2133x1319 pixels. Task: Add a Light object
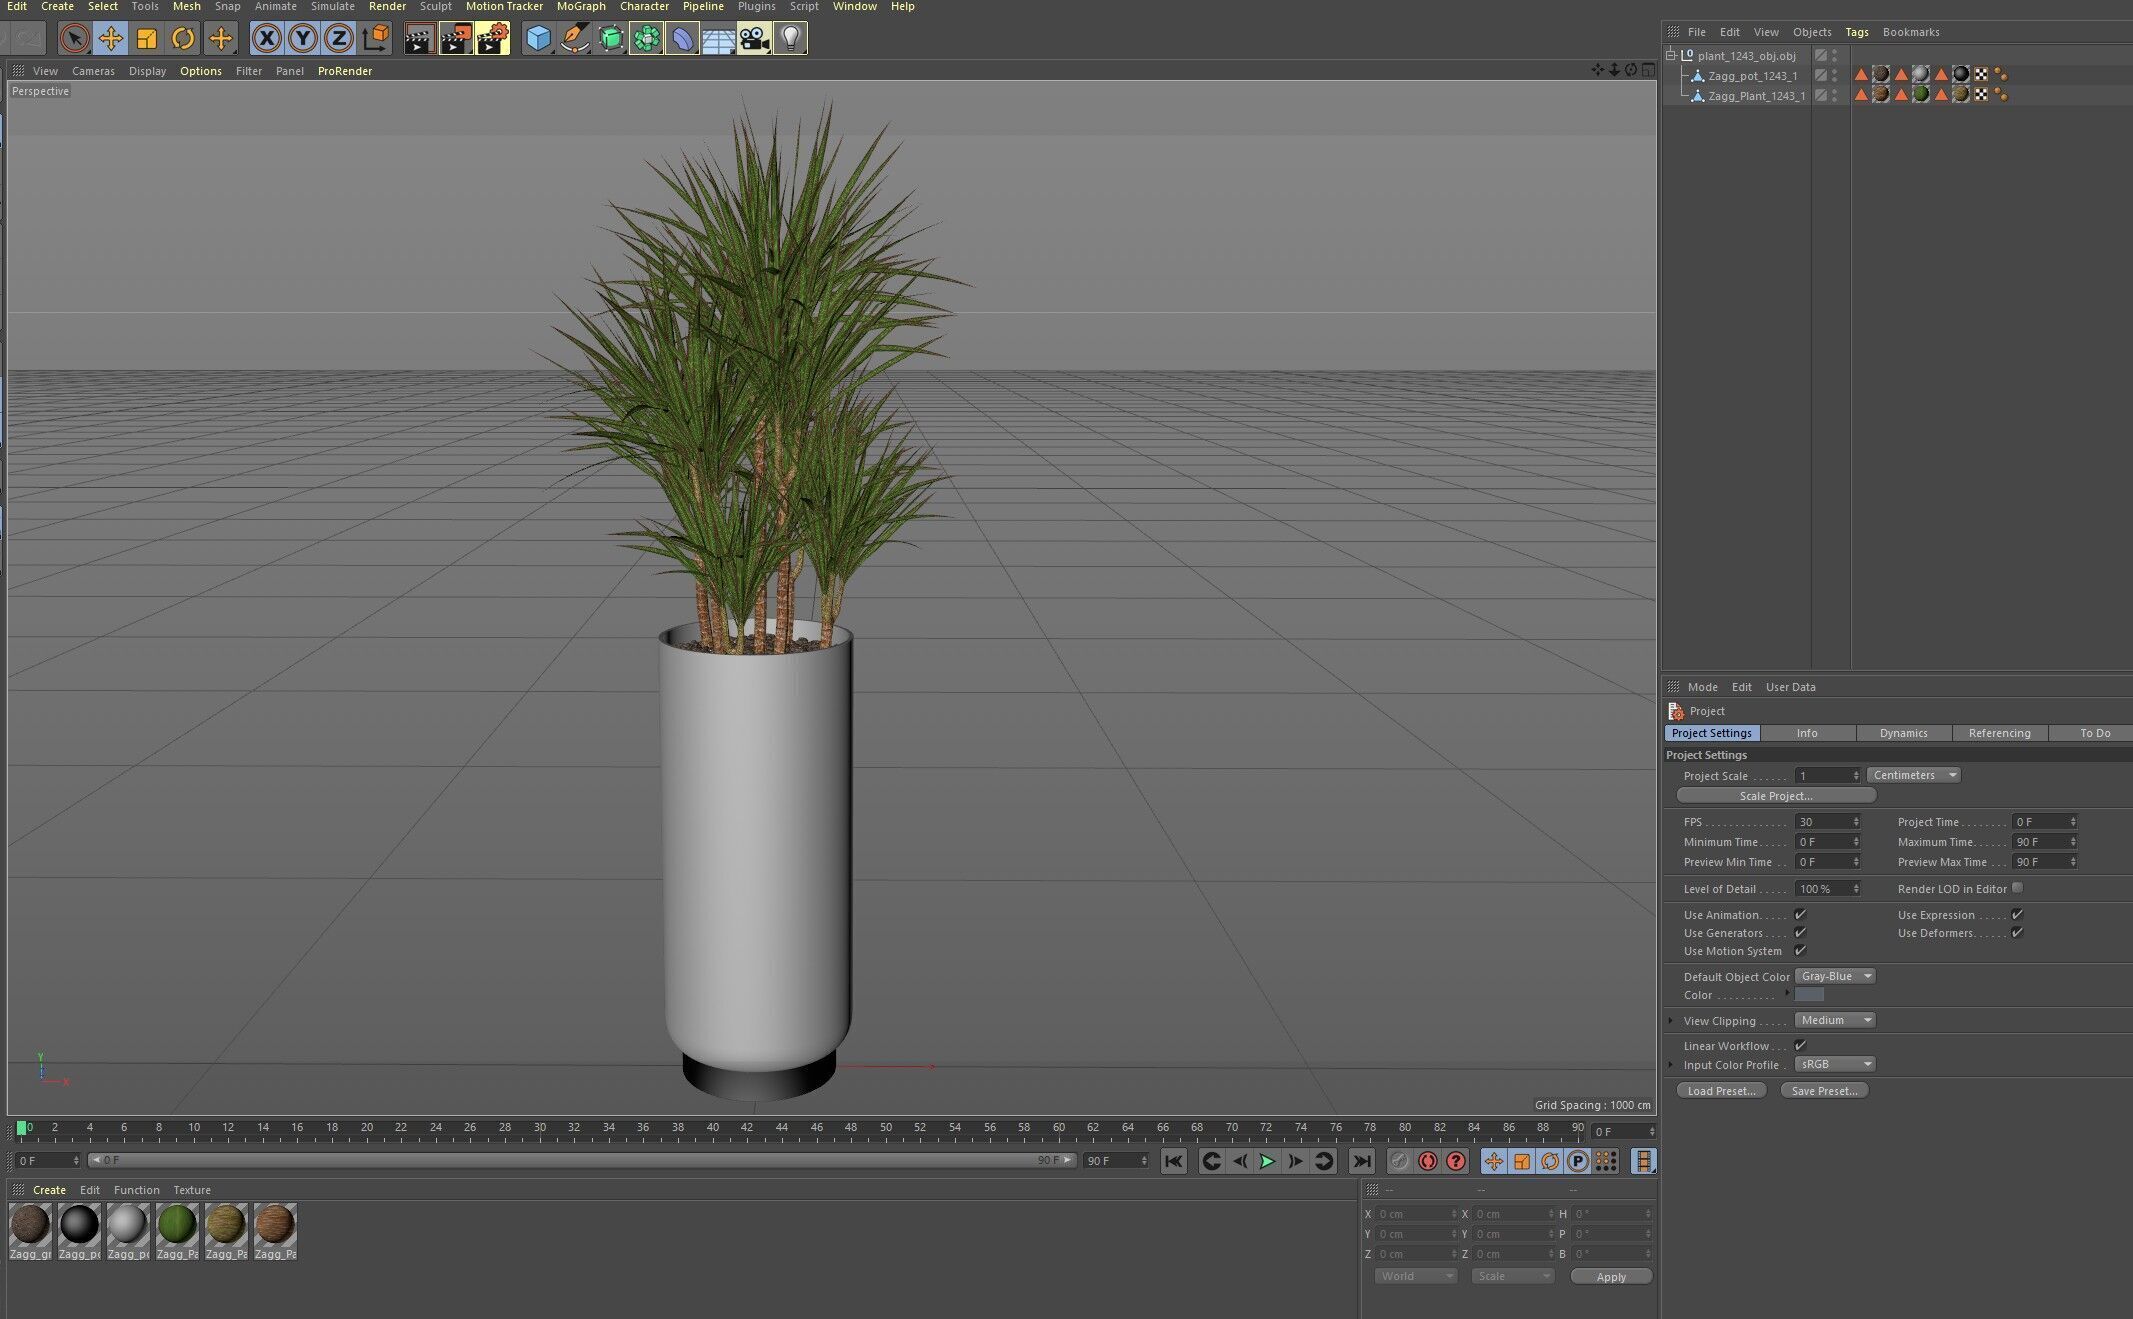(790, 39)
